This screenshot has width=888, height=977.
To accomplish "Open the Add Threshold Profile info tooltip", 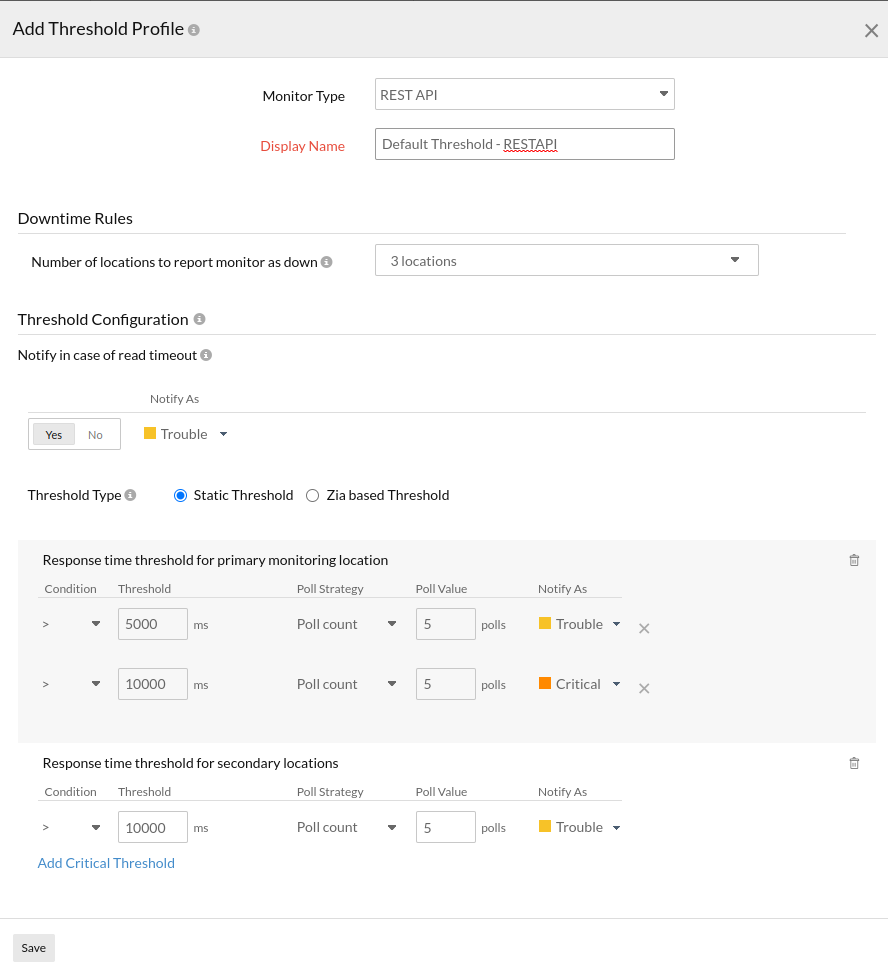I will (x=194, y=28).
